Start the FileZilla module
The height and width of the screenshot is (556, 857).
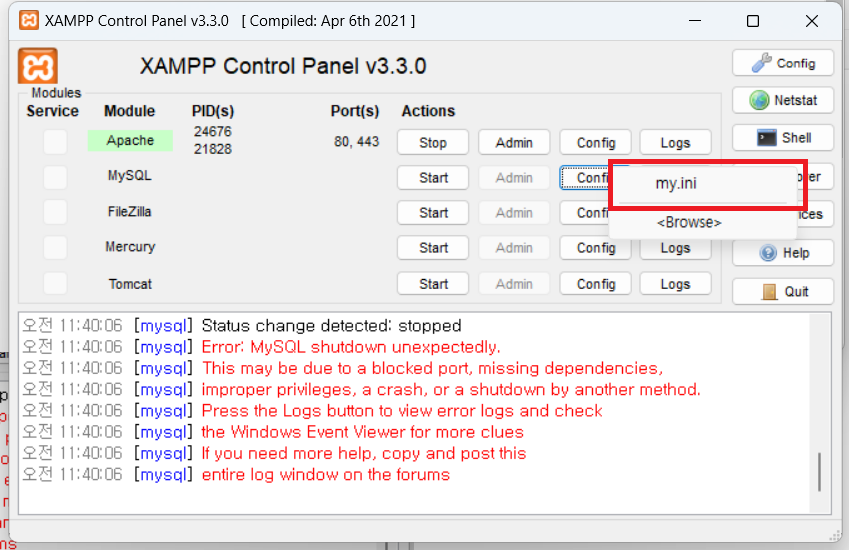(433, 213)
